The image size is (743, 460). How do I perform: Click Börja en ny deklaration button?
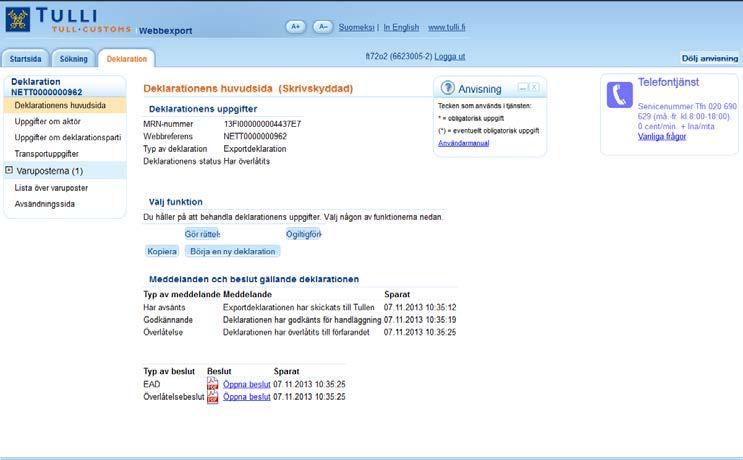coord(233,251)
